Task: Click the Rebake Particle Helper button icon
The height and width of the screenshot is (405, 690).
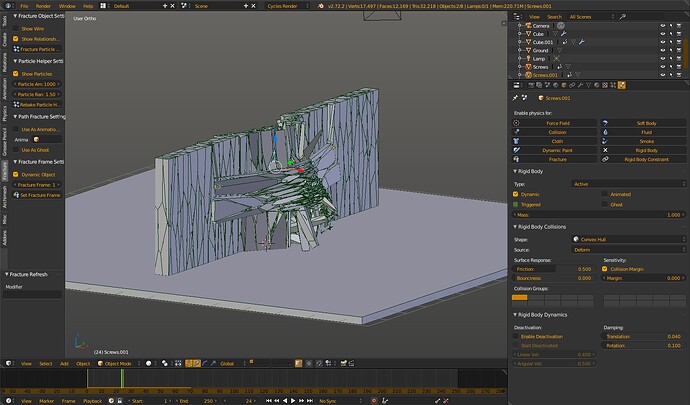Action: [x=16, y=105]
